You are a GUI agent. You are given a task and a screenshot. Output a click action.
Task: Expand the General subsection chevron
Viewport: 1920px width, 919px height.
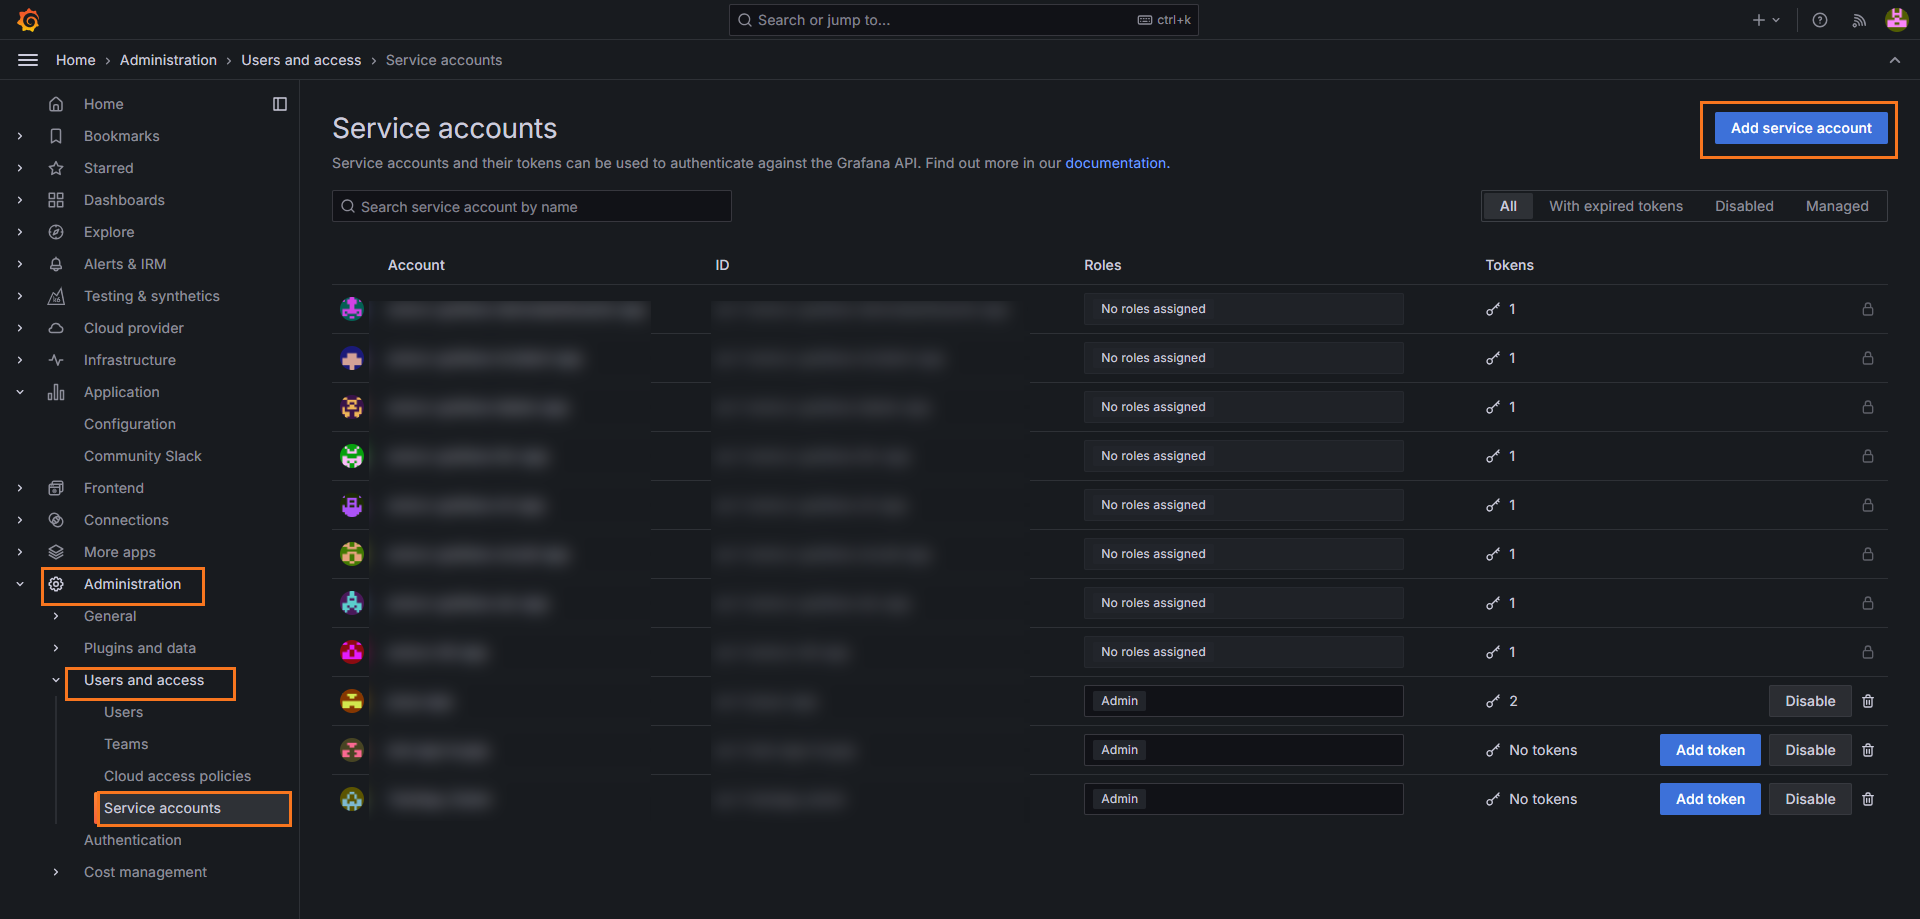pos(56,616)
